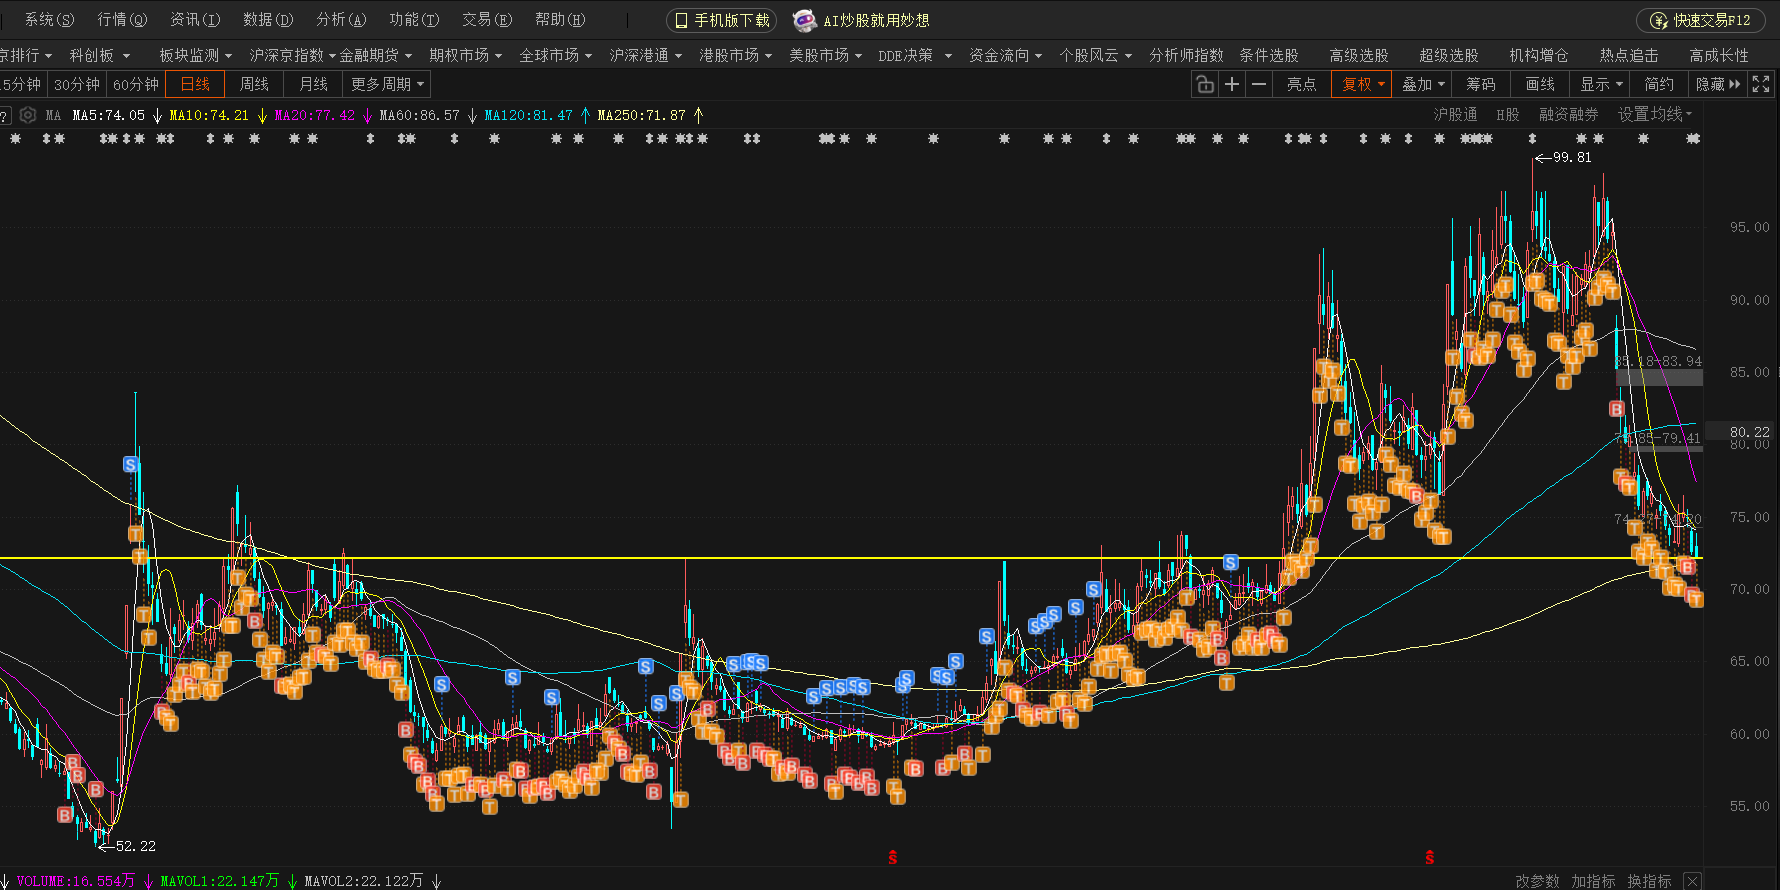Click coin icon on 快速交易F12
The height and width of the screenshot is (890, 1780).
[x=1659, y=20]
